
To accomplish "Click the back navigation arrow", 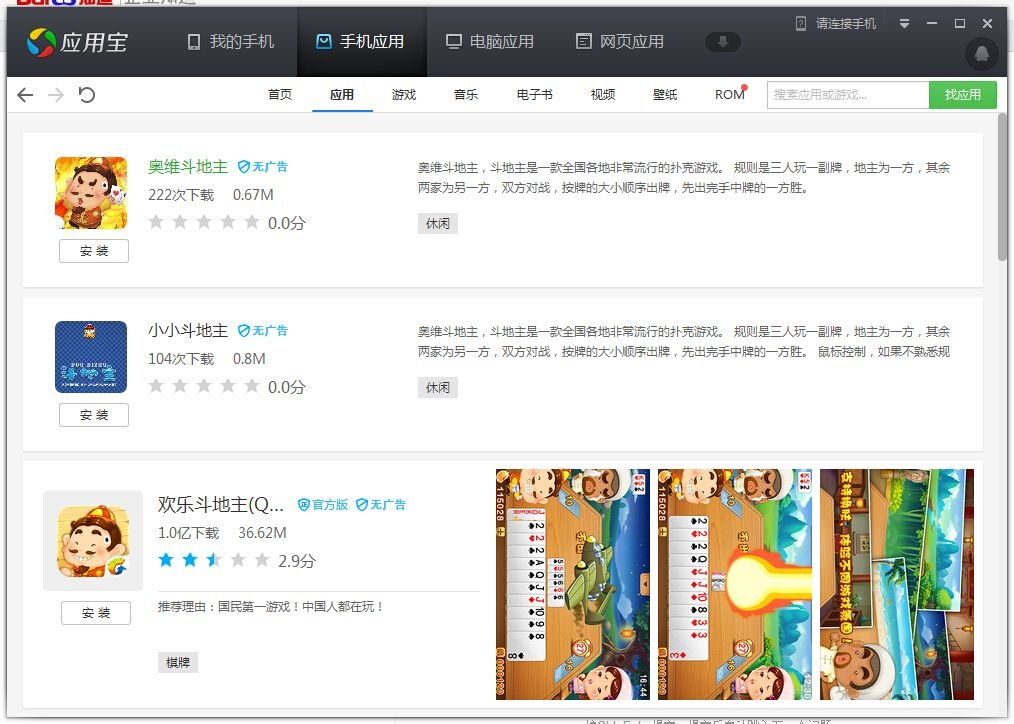I will coord(24,94).
